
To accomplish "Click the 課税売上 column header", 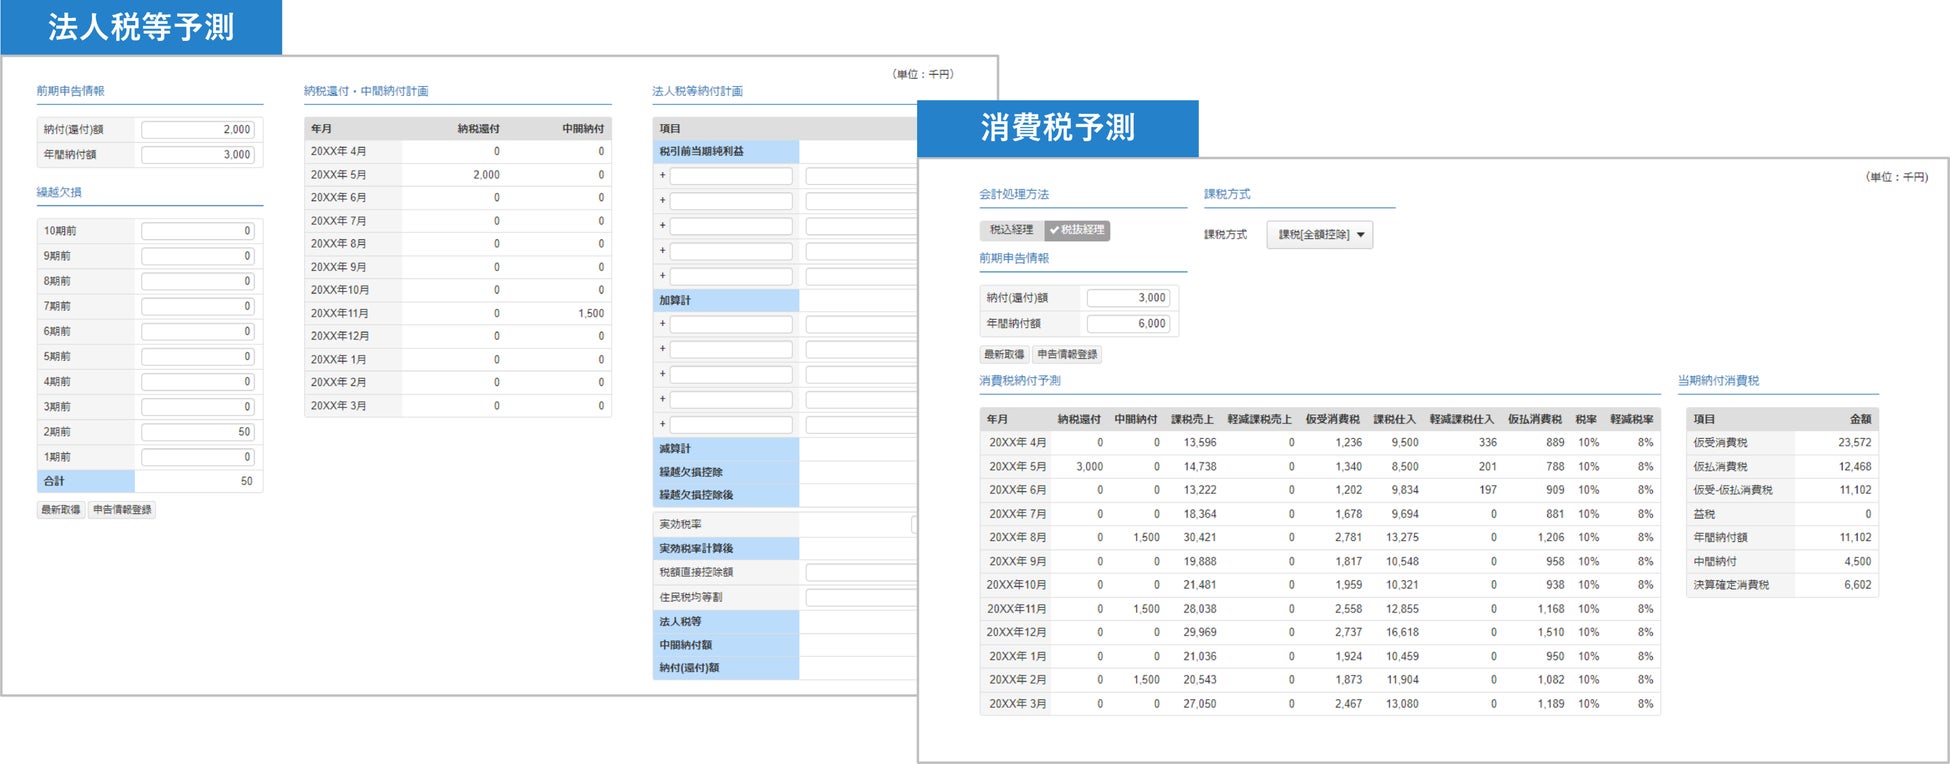I will tap(1192, 420).
